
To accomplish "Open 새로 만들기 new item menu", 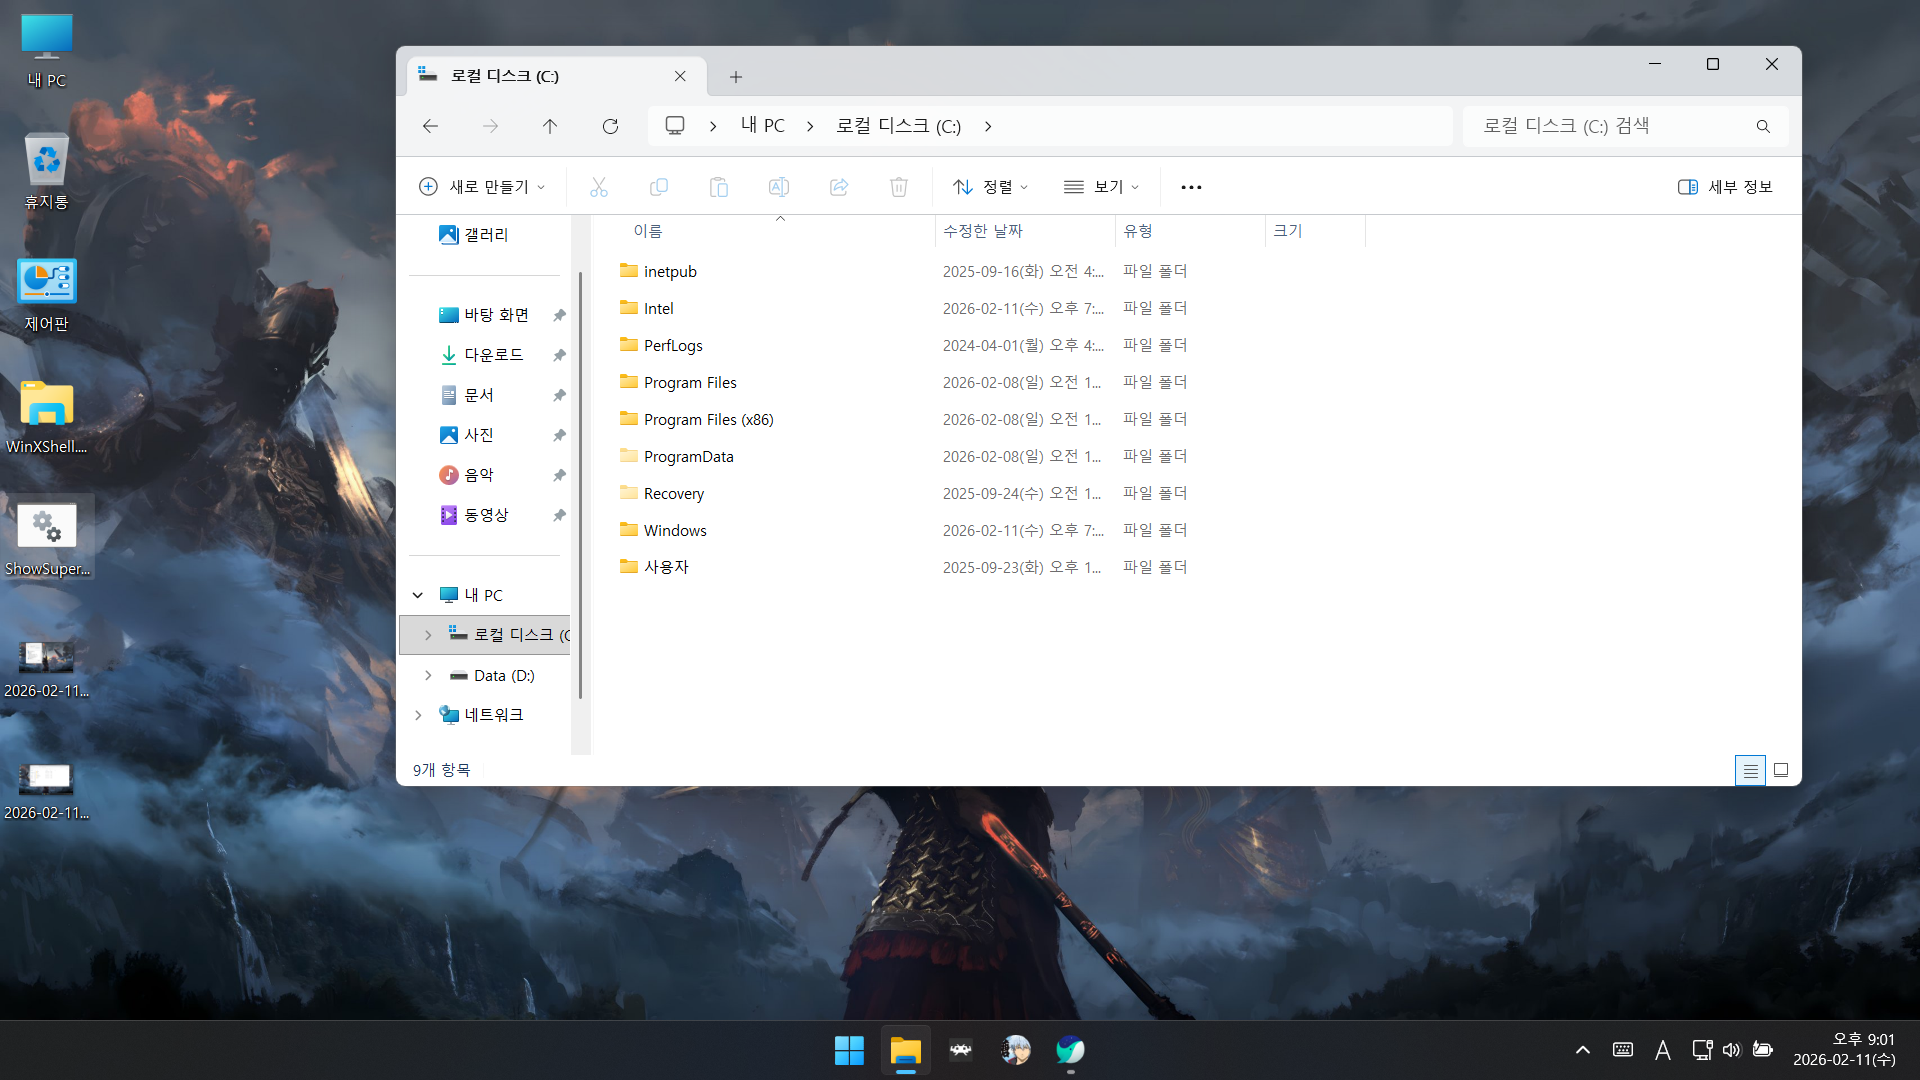I will [482, 187].
